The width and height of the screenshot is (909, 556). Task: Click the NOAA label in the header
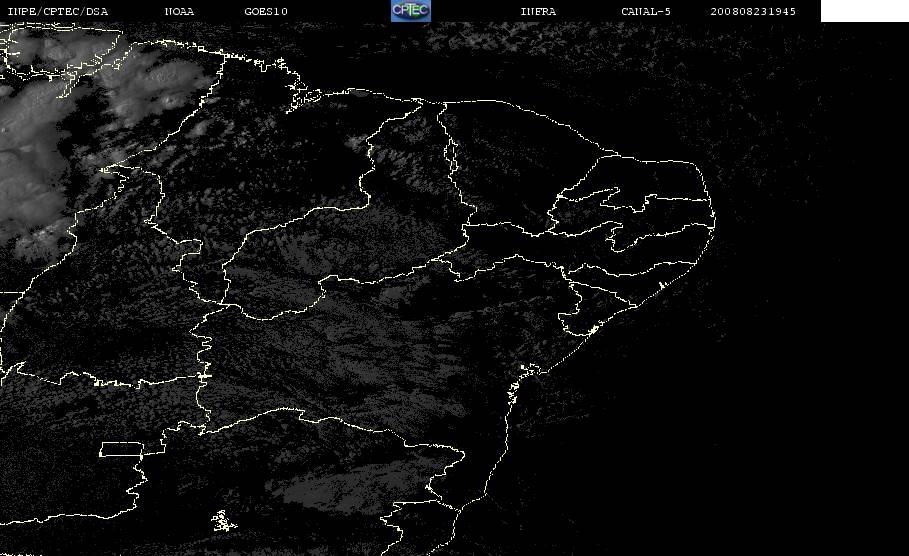coord(179,11)
